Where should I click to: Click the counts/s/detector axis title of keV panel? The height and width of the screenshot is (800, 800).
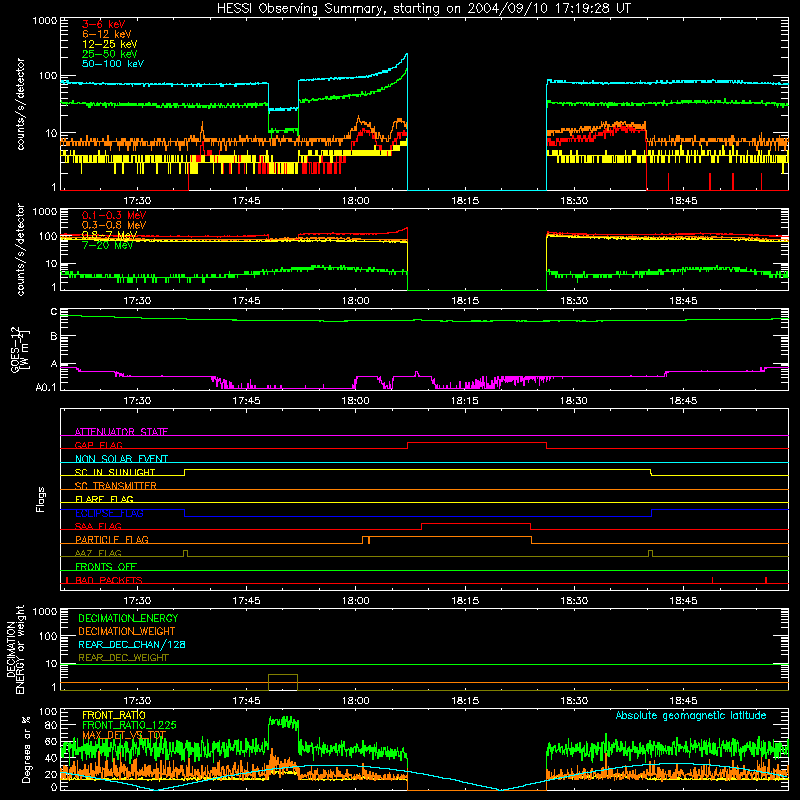click(x=20, y=104)
